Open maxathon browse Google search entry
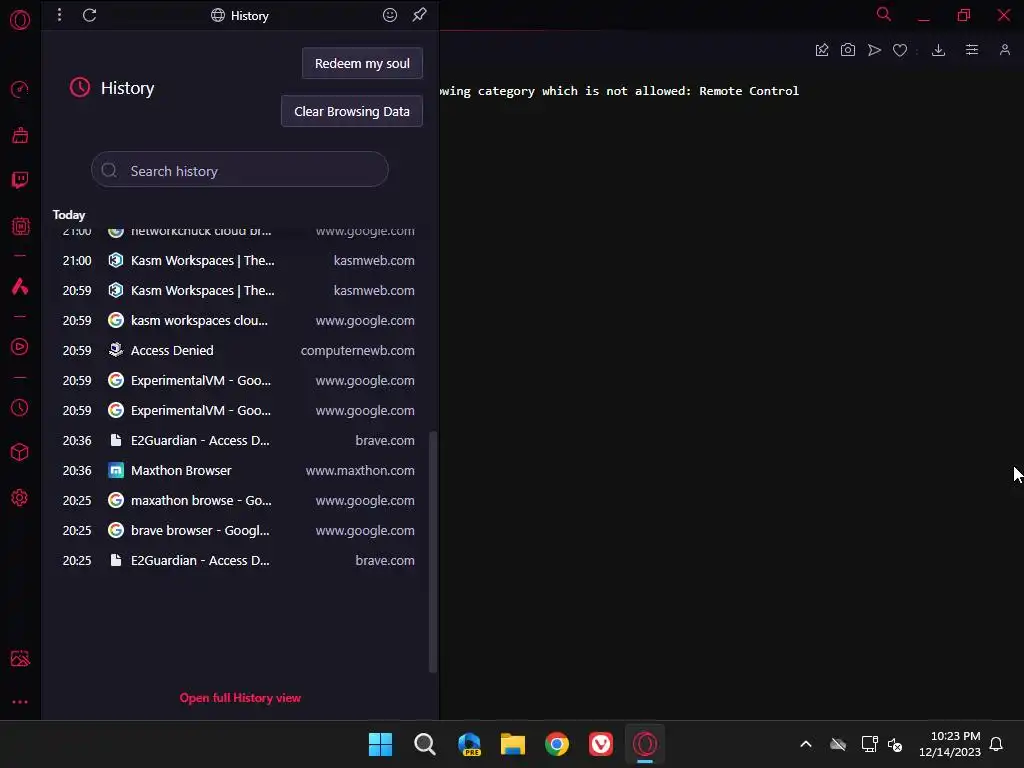The image size is (1024, 768). coord(239,501)
